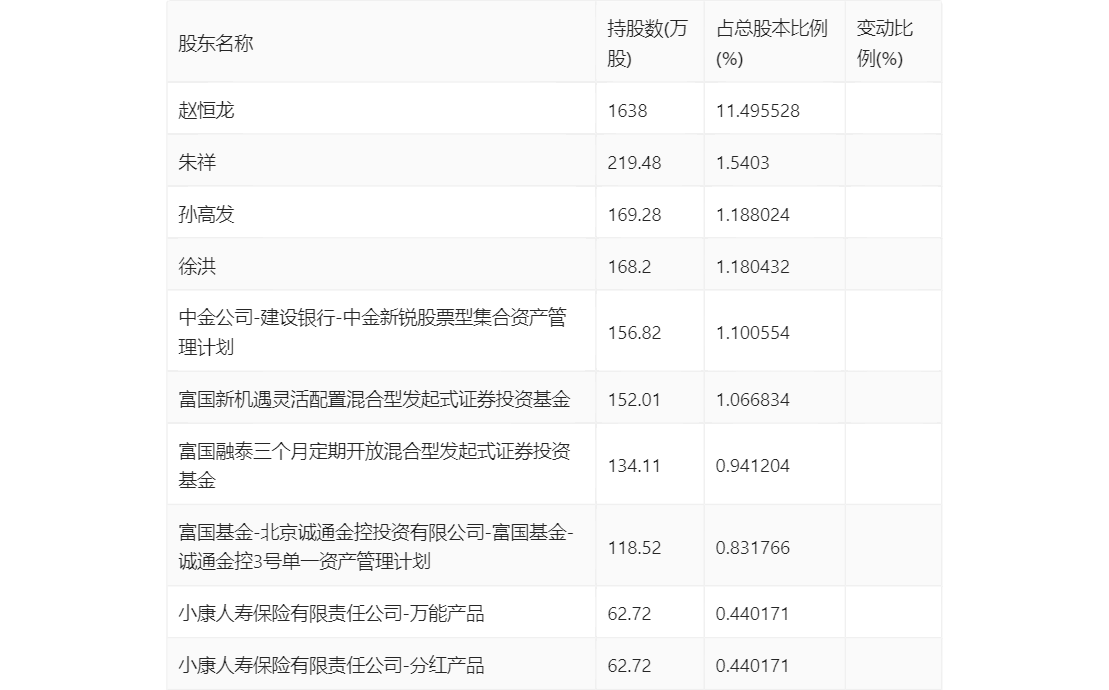Select shareholder name 赵恒龙

pos(206,110)
